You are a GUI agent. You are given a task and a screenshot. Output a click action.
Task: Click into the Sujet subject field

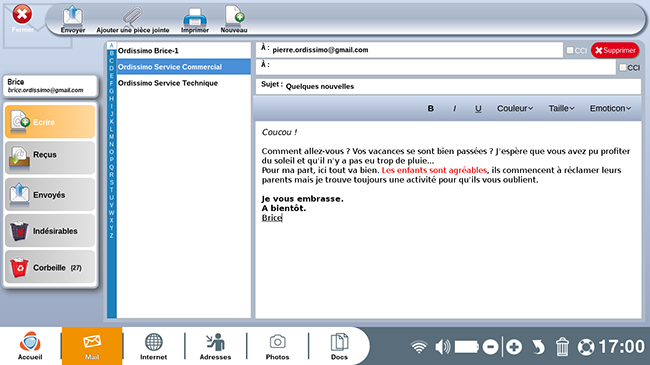point(449,86)
